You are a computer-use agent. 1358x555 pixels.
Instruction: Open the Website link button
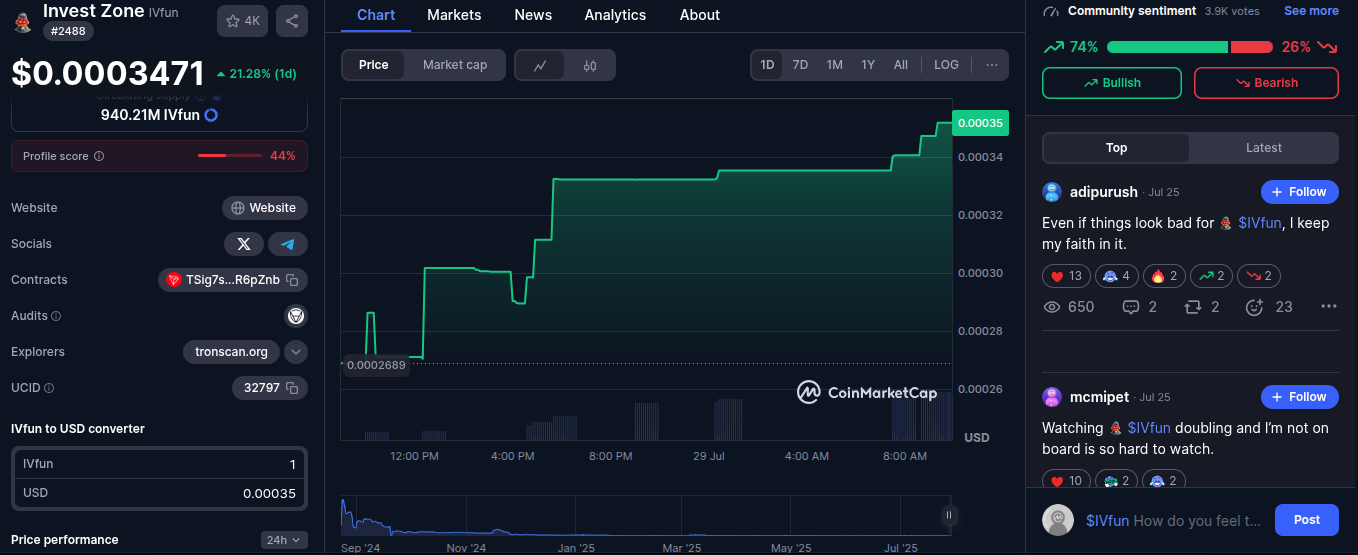[x=265, y=208]
